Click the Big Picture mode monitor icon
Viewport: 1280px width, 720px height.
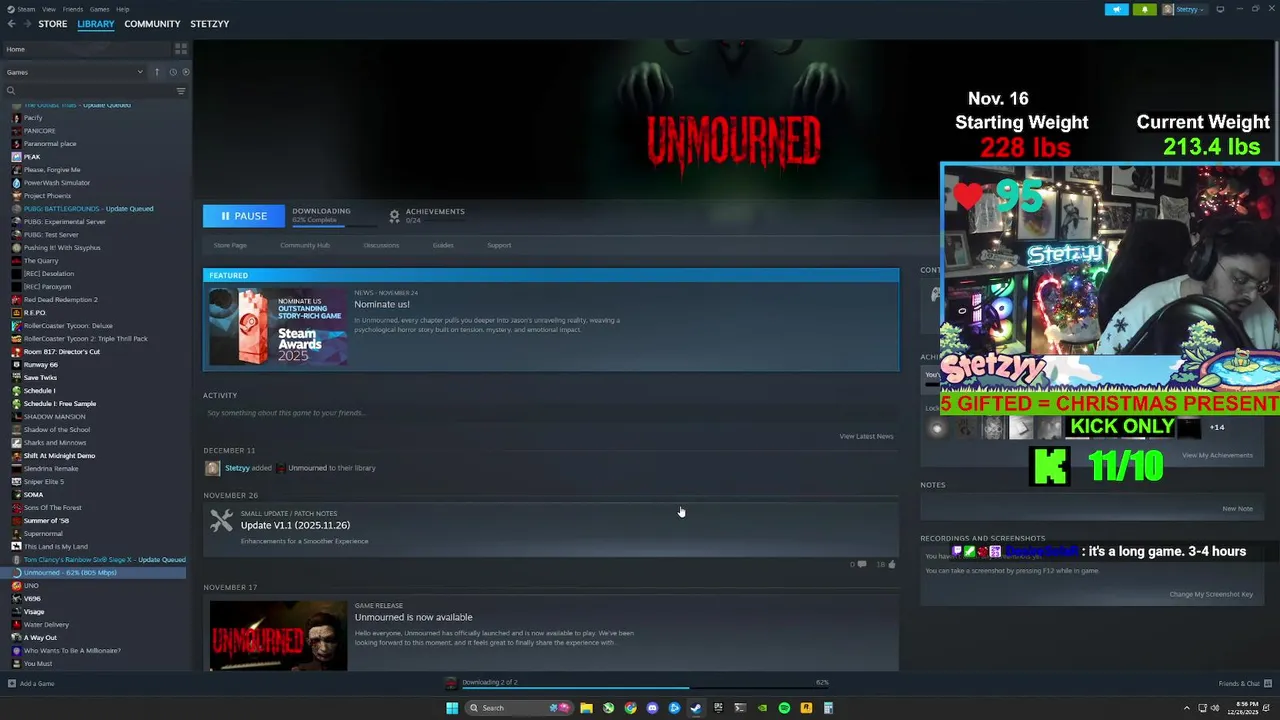tap(1220, 9)
